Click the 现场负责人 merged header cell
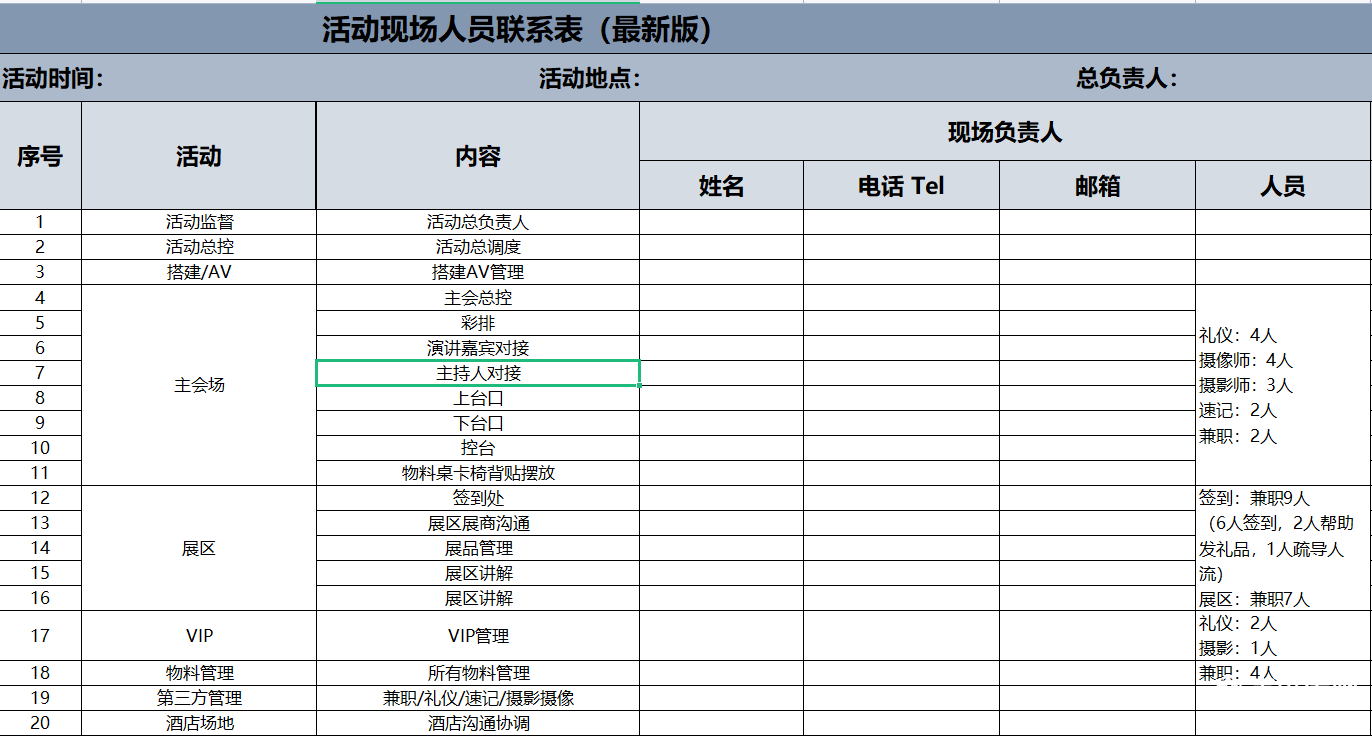Image resolution: width=1372 pixels, height=736 pixels. point(1005,132)
